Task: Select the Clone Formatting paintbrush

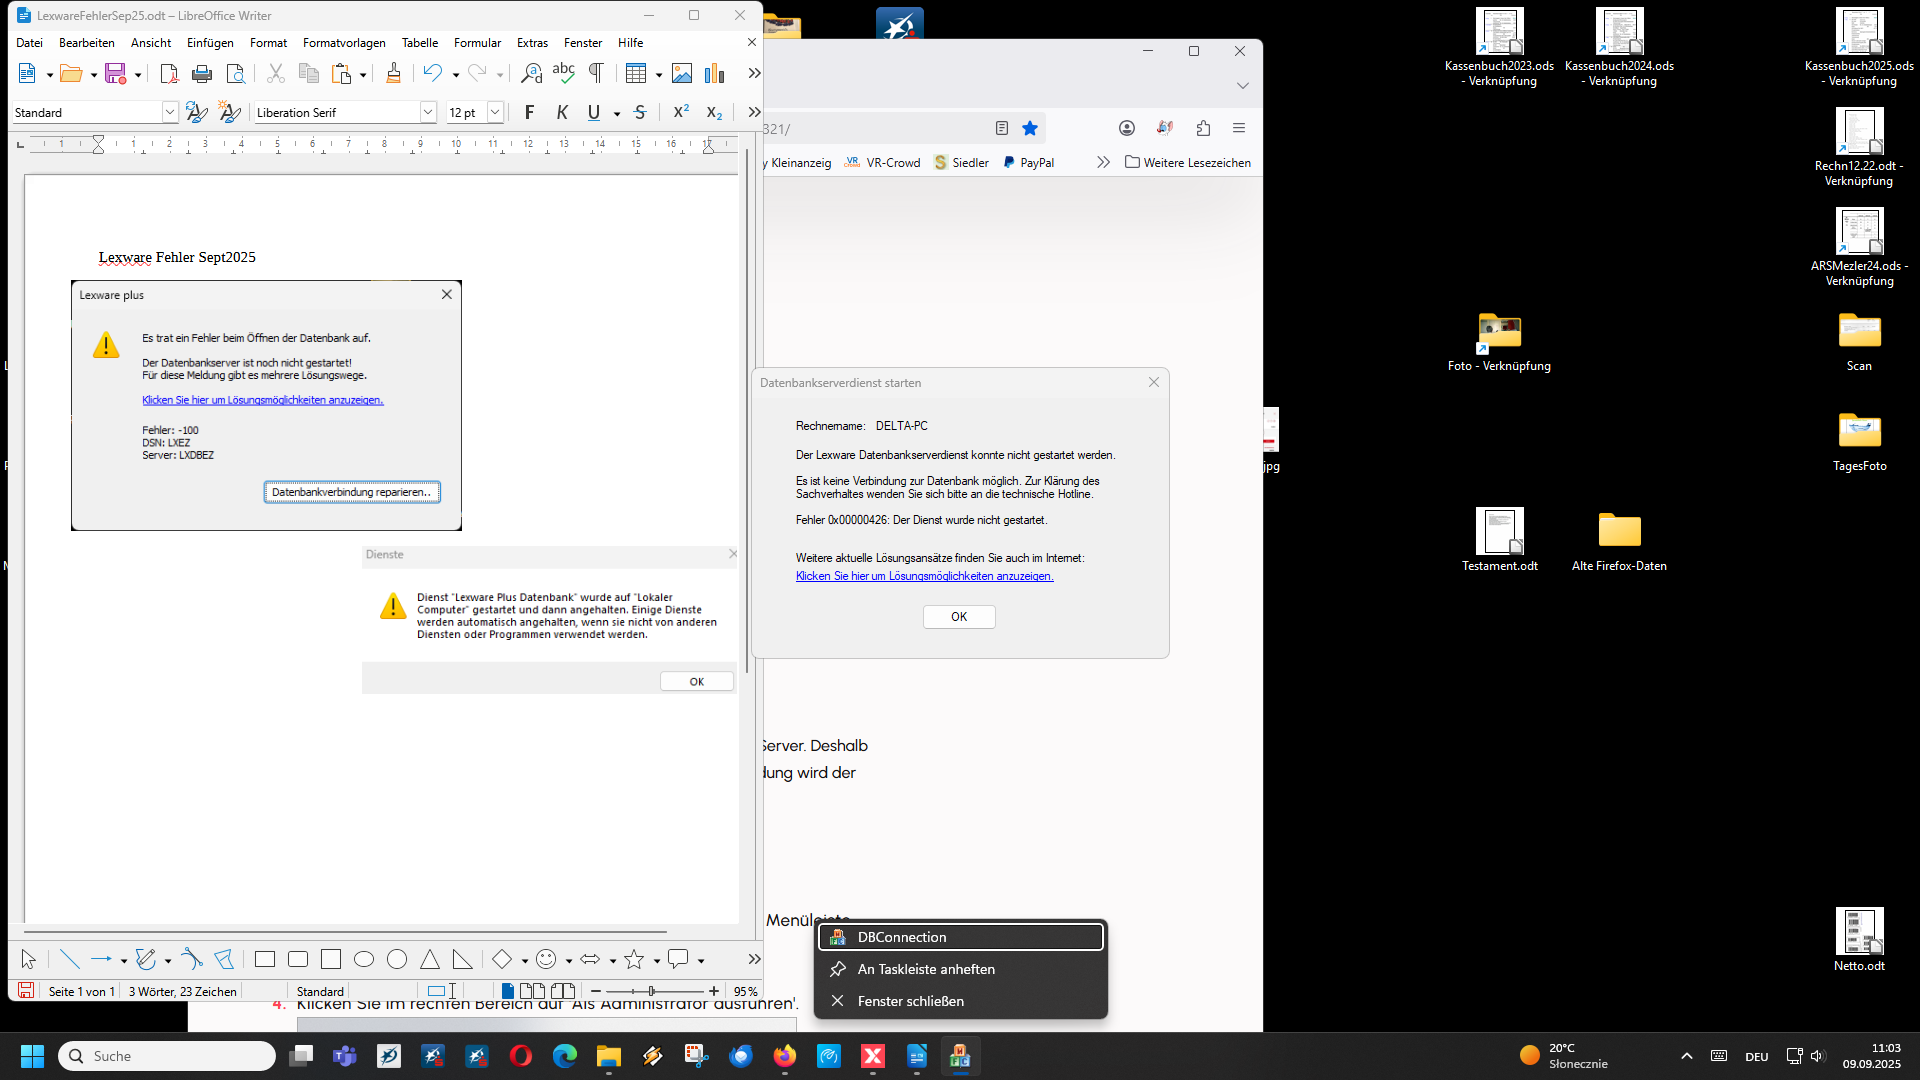Action: [x=393, y=73]
